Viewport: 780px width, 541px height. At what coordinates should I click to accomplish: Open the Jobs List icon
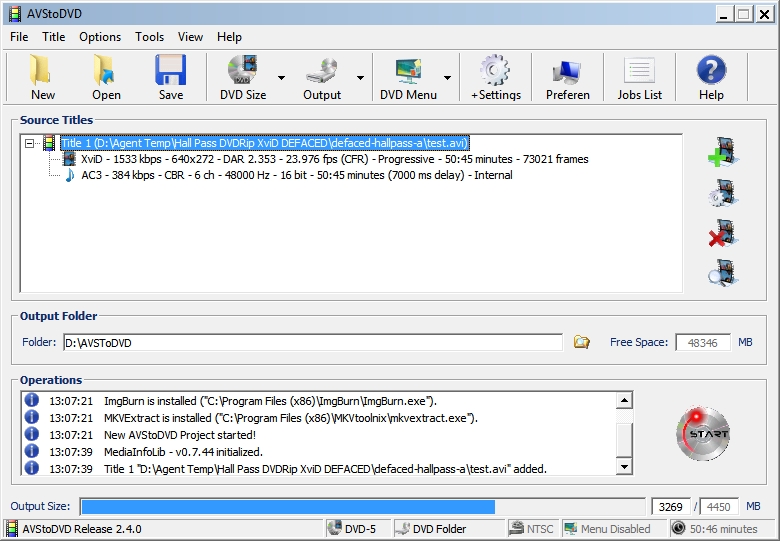[x=639, y=77]
